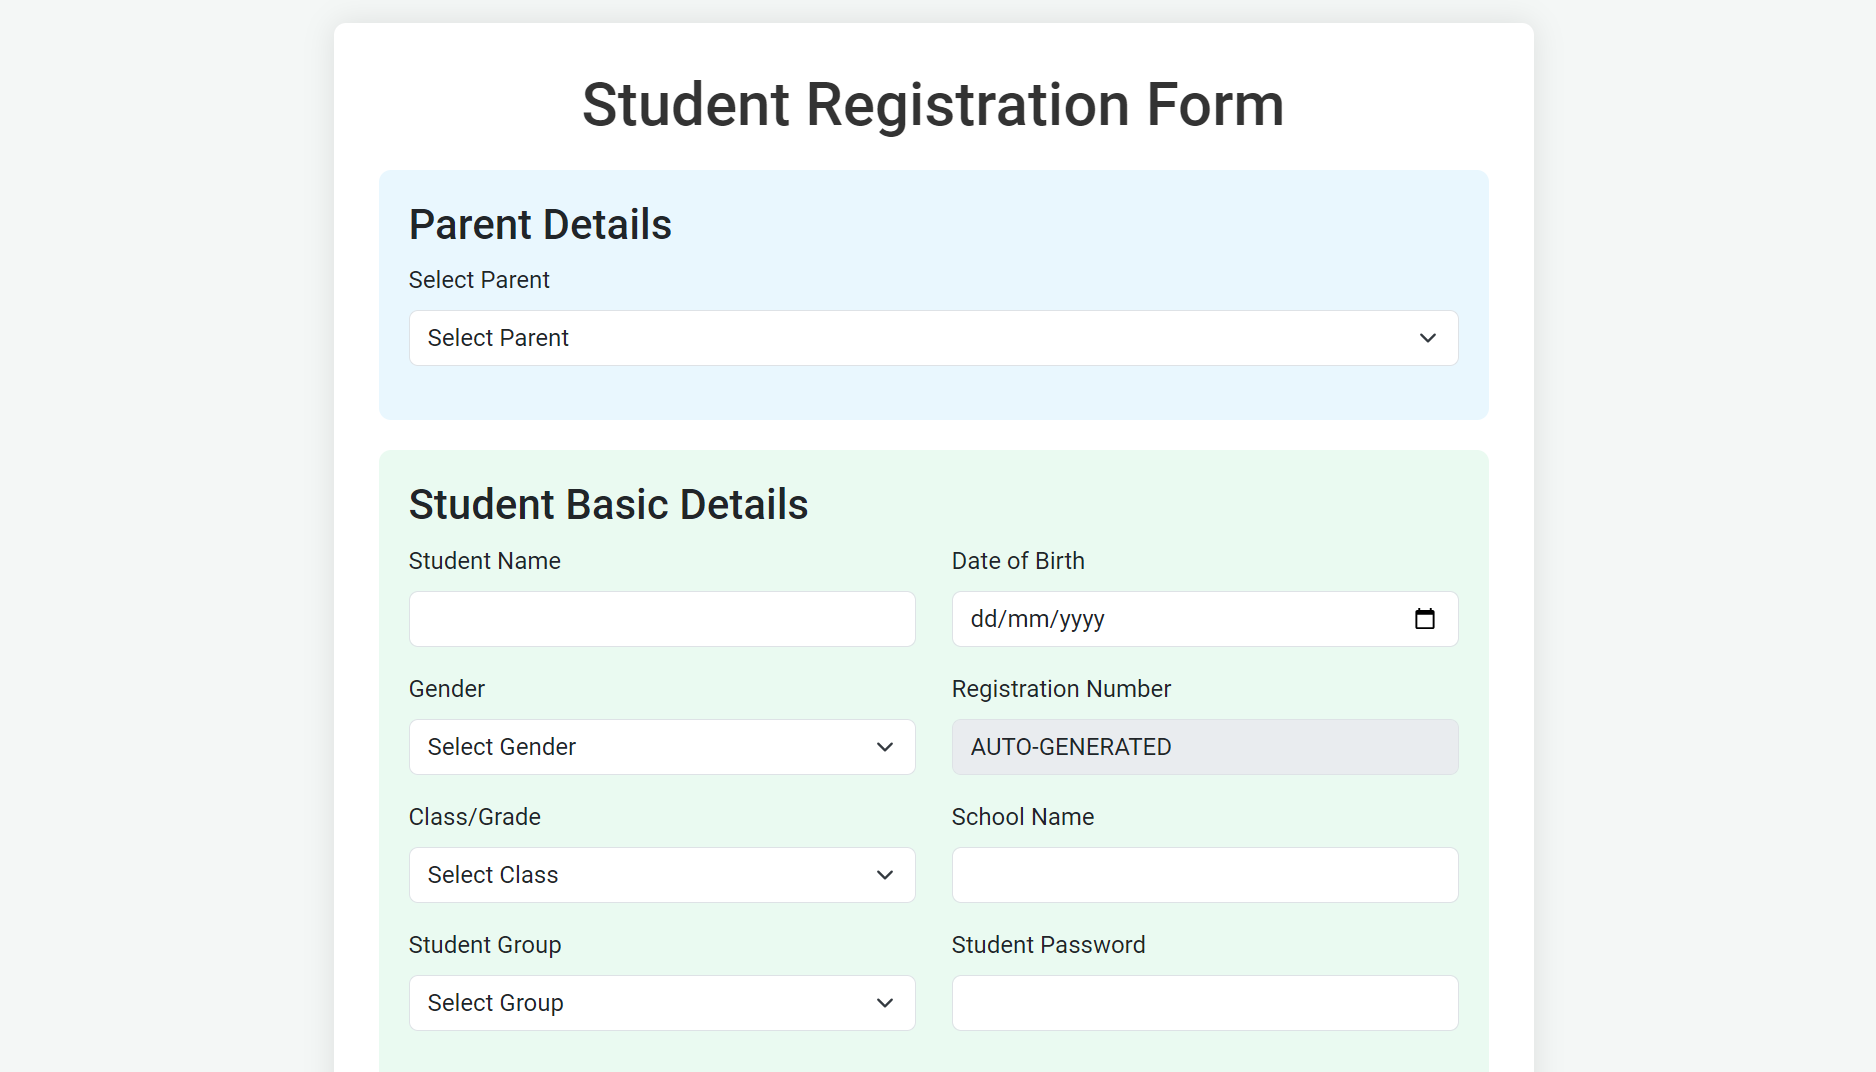
Task: Click the AUTO-GENERATED registration number field
Action: tap(1205, 747)
